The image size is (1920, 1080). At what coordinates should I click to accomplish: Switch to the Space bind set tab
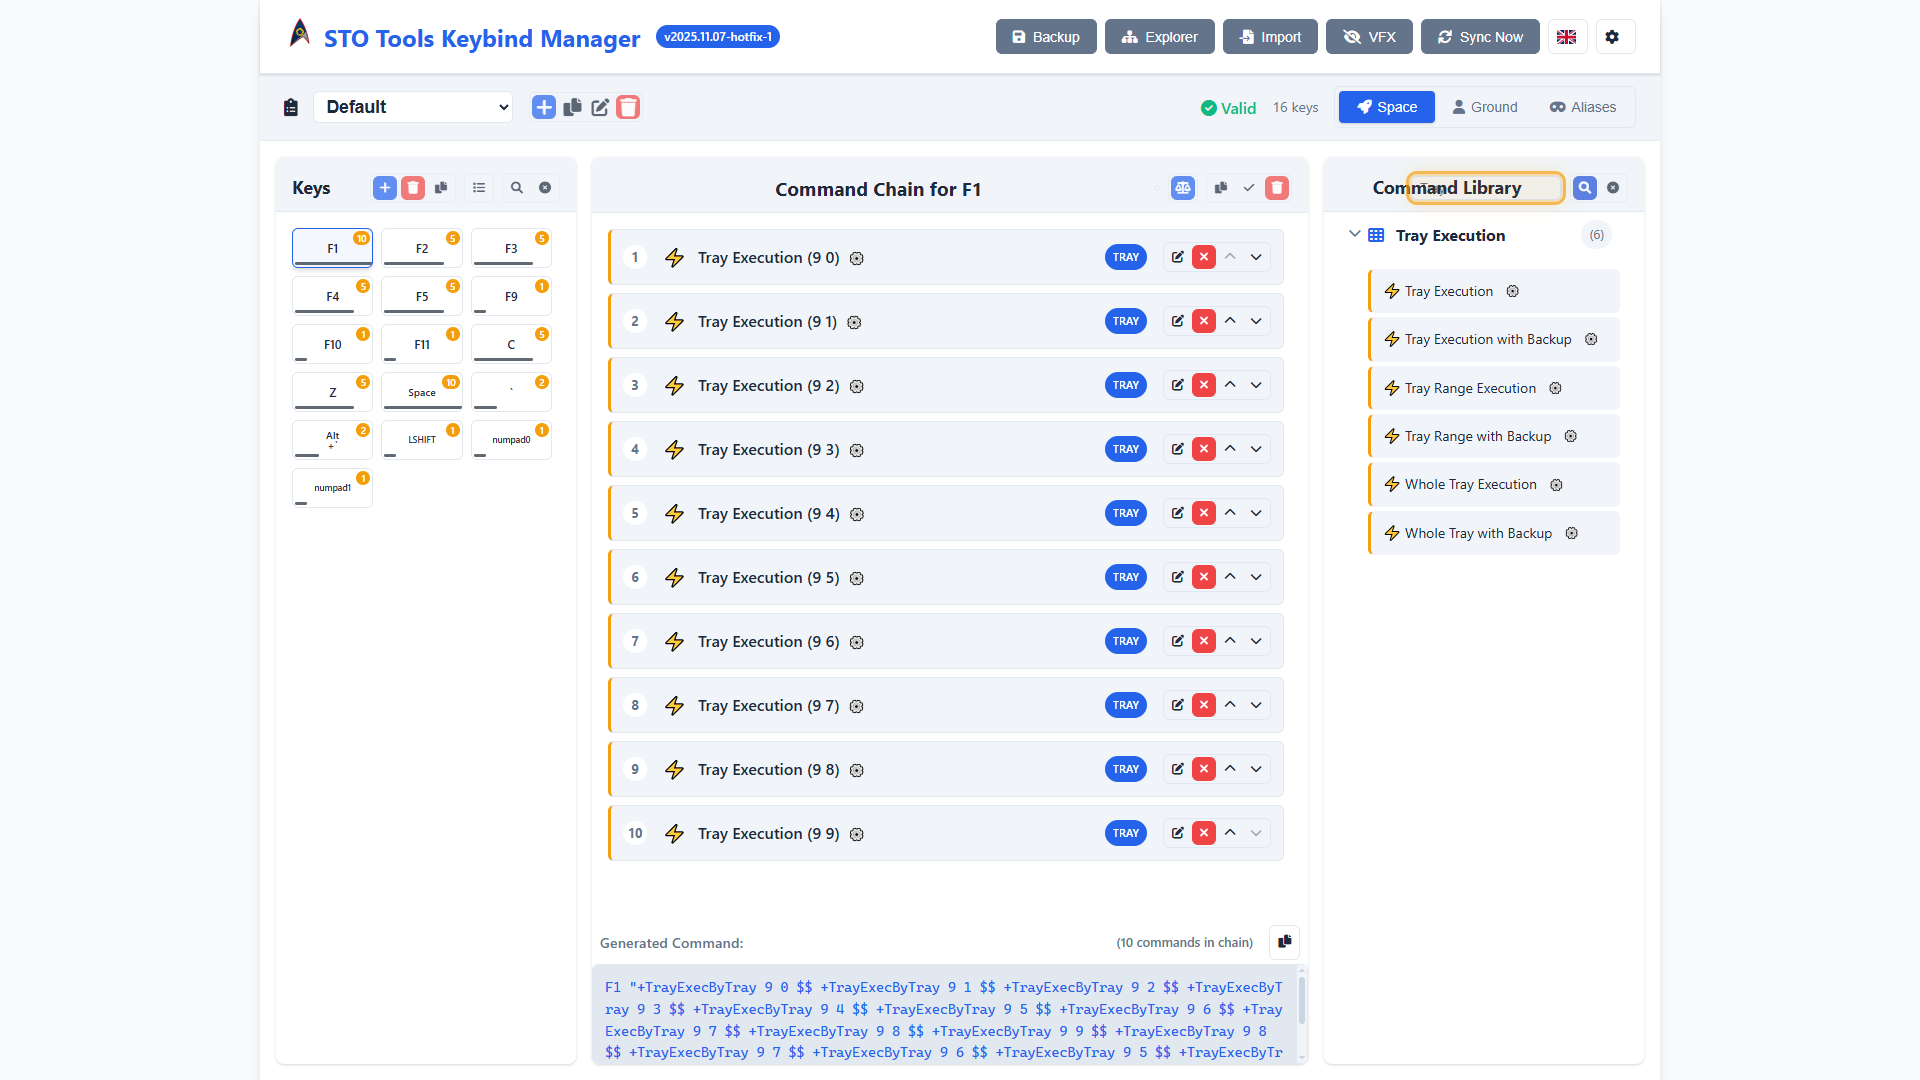(1386, 107)
